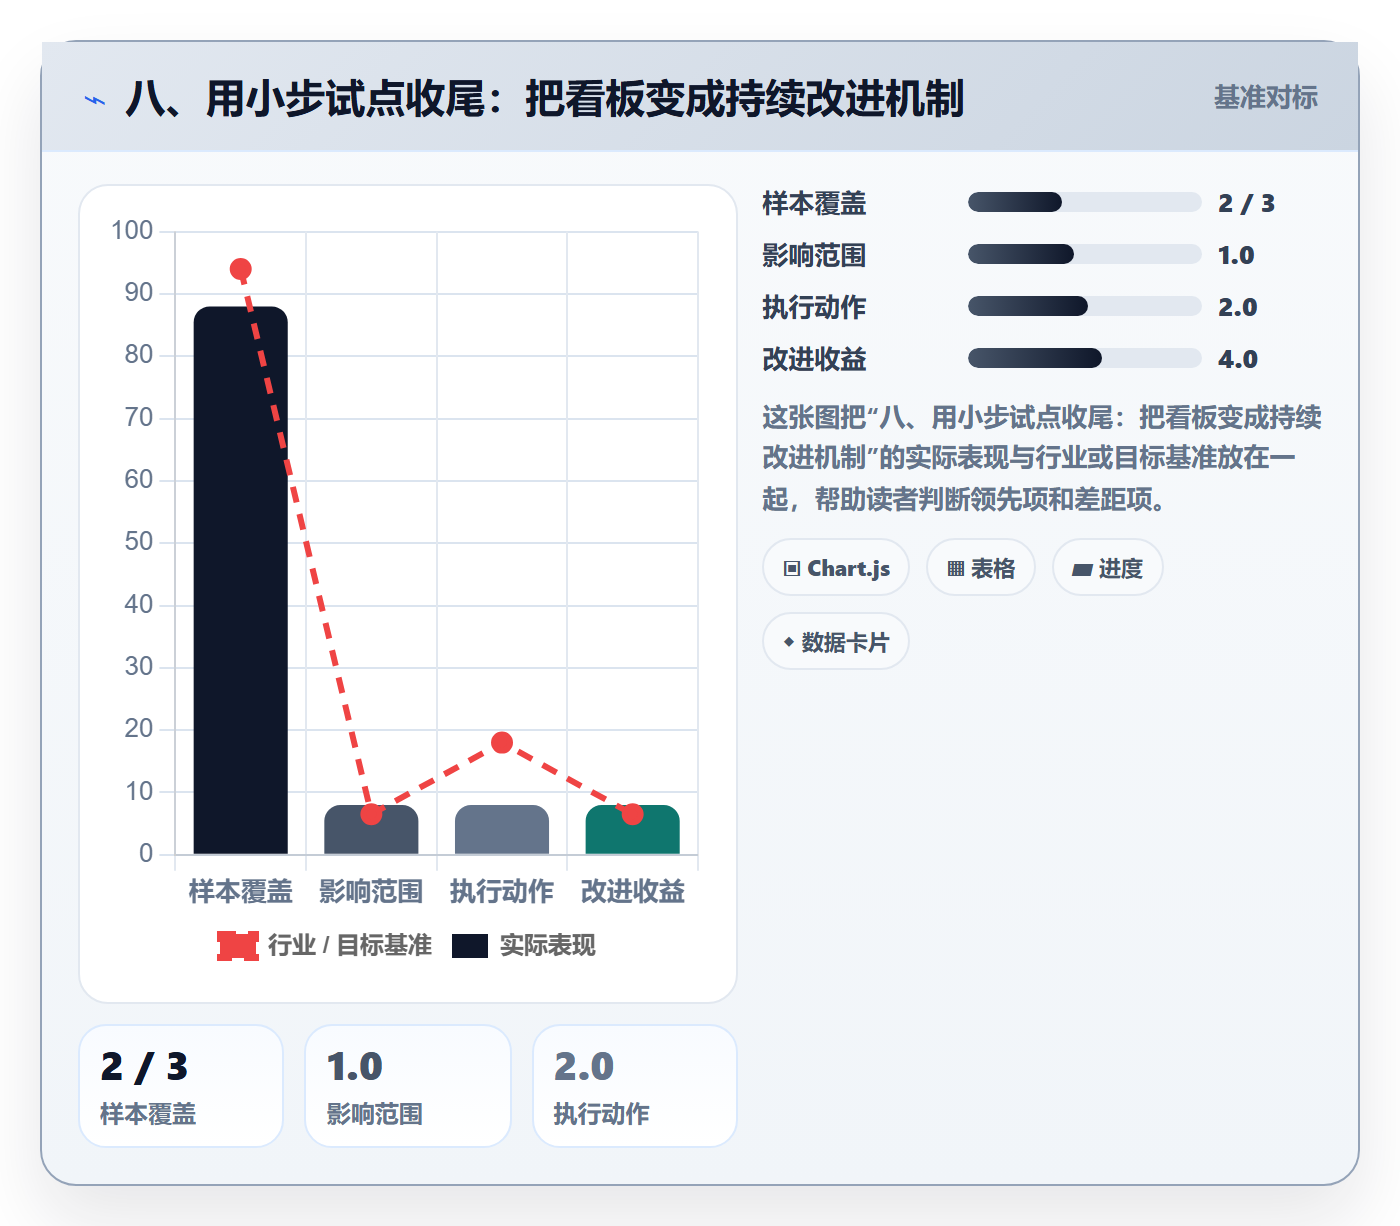Click the green 改进收益 bar in chart

pos(633,830)
